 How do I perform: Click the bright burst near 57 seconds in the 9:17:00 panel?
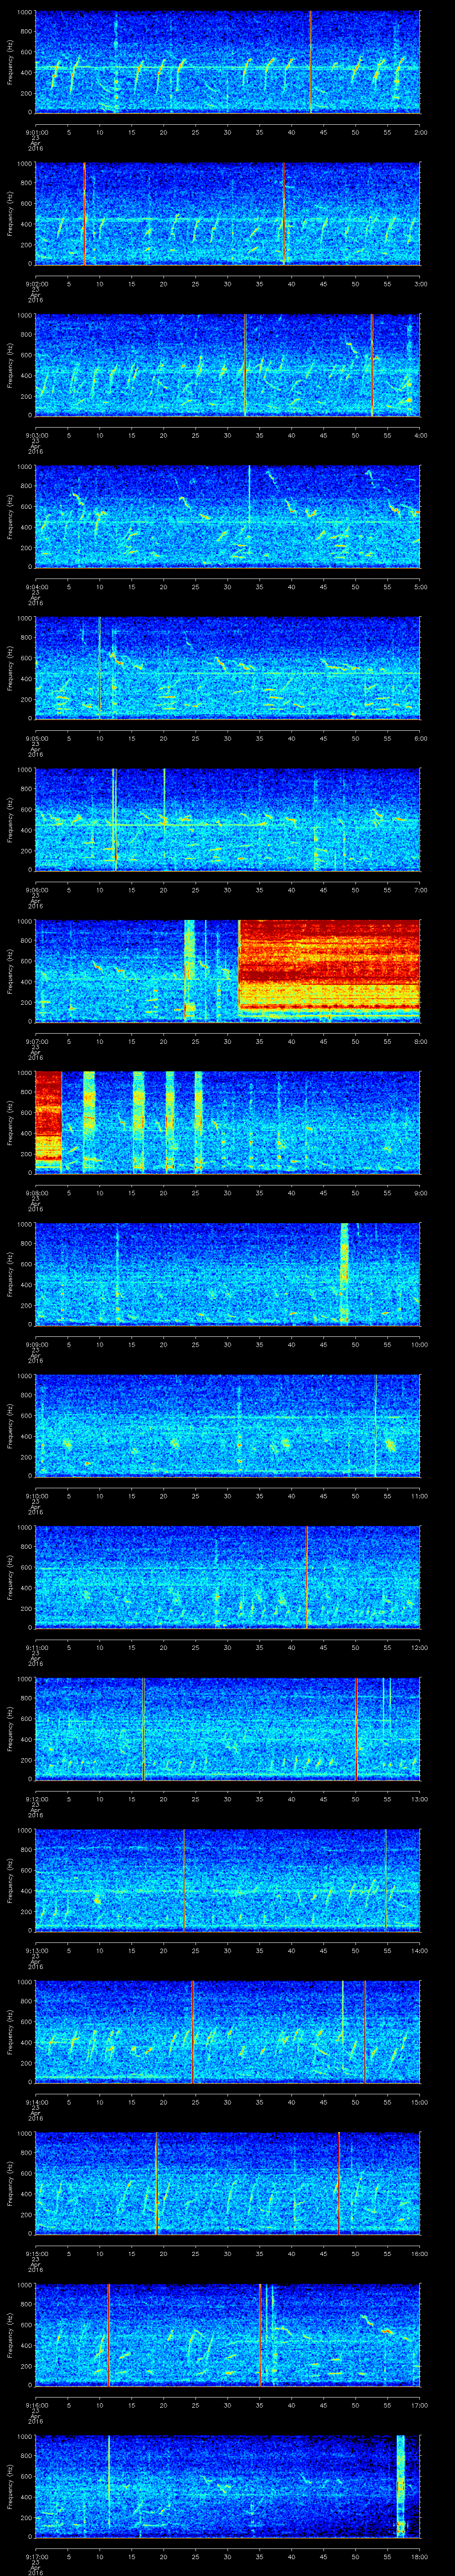(x=401, y=2486)
